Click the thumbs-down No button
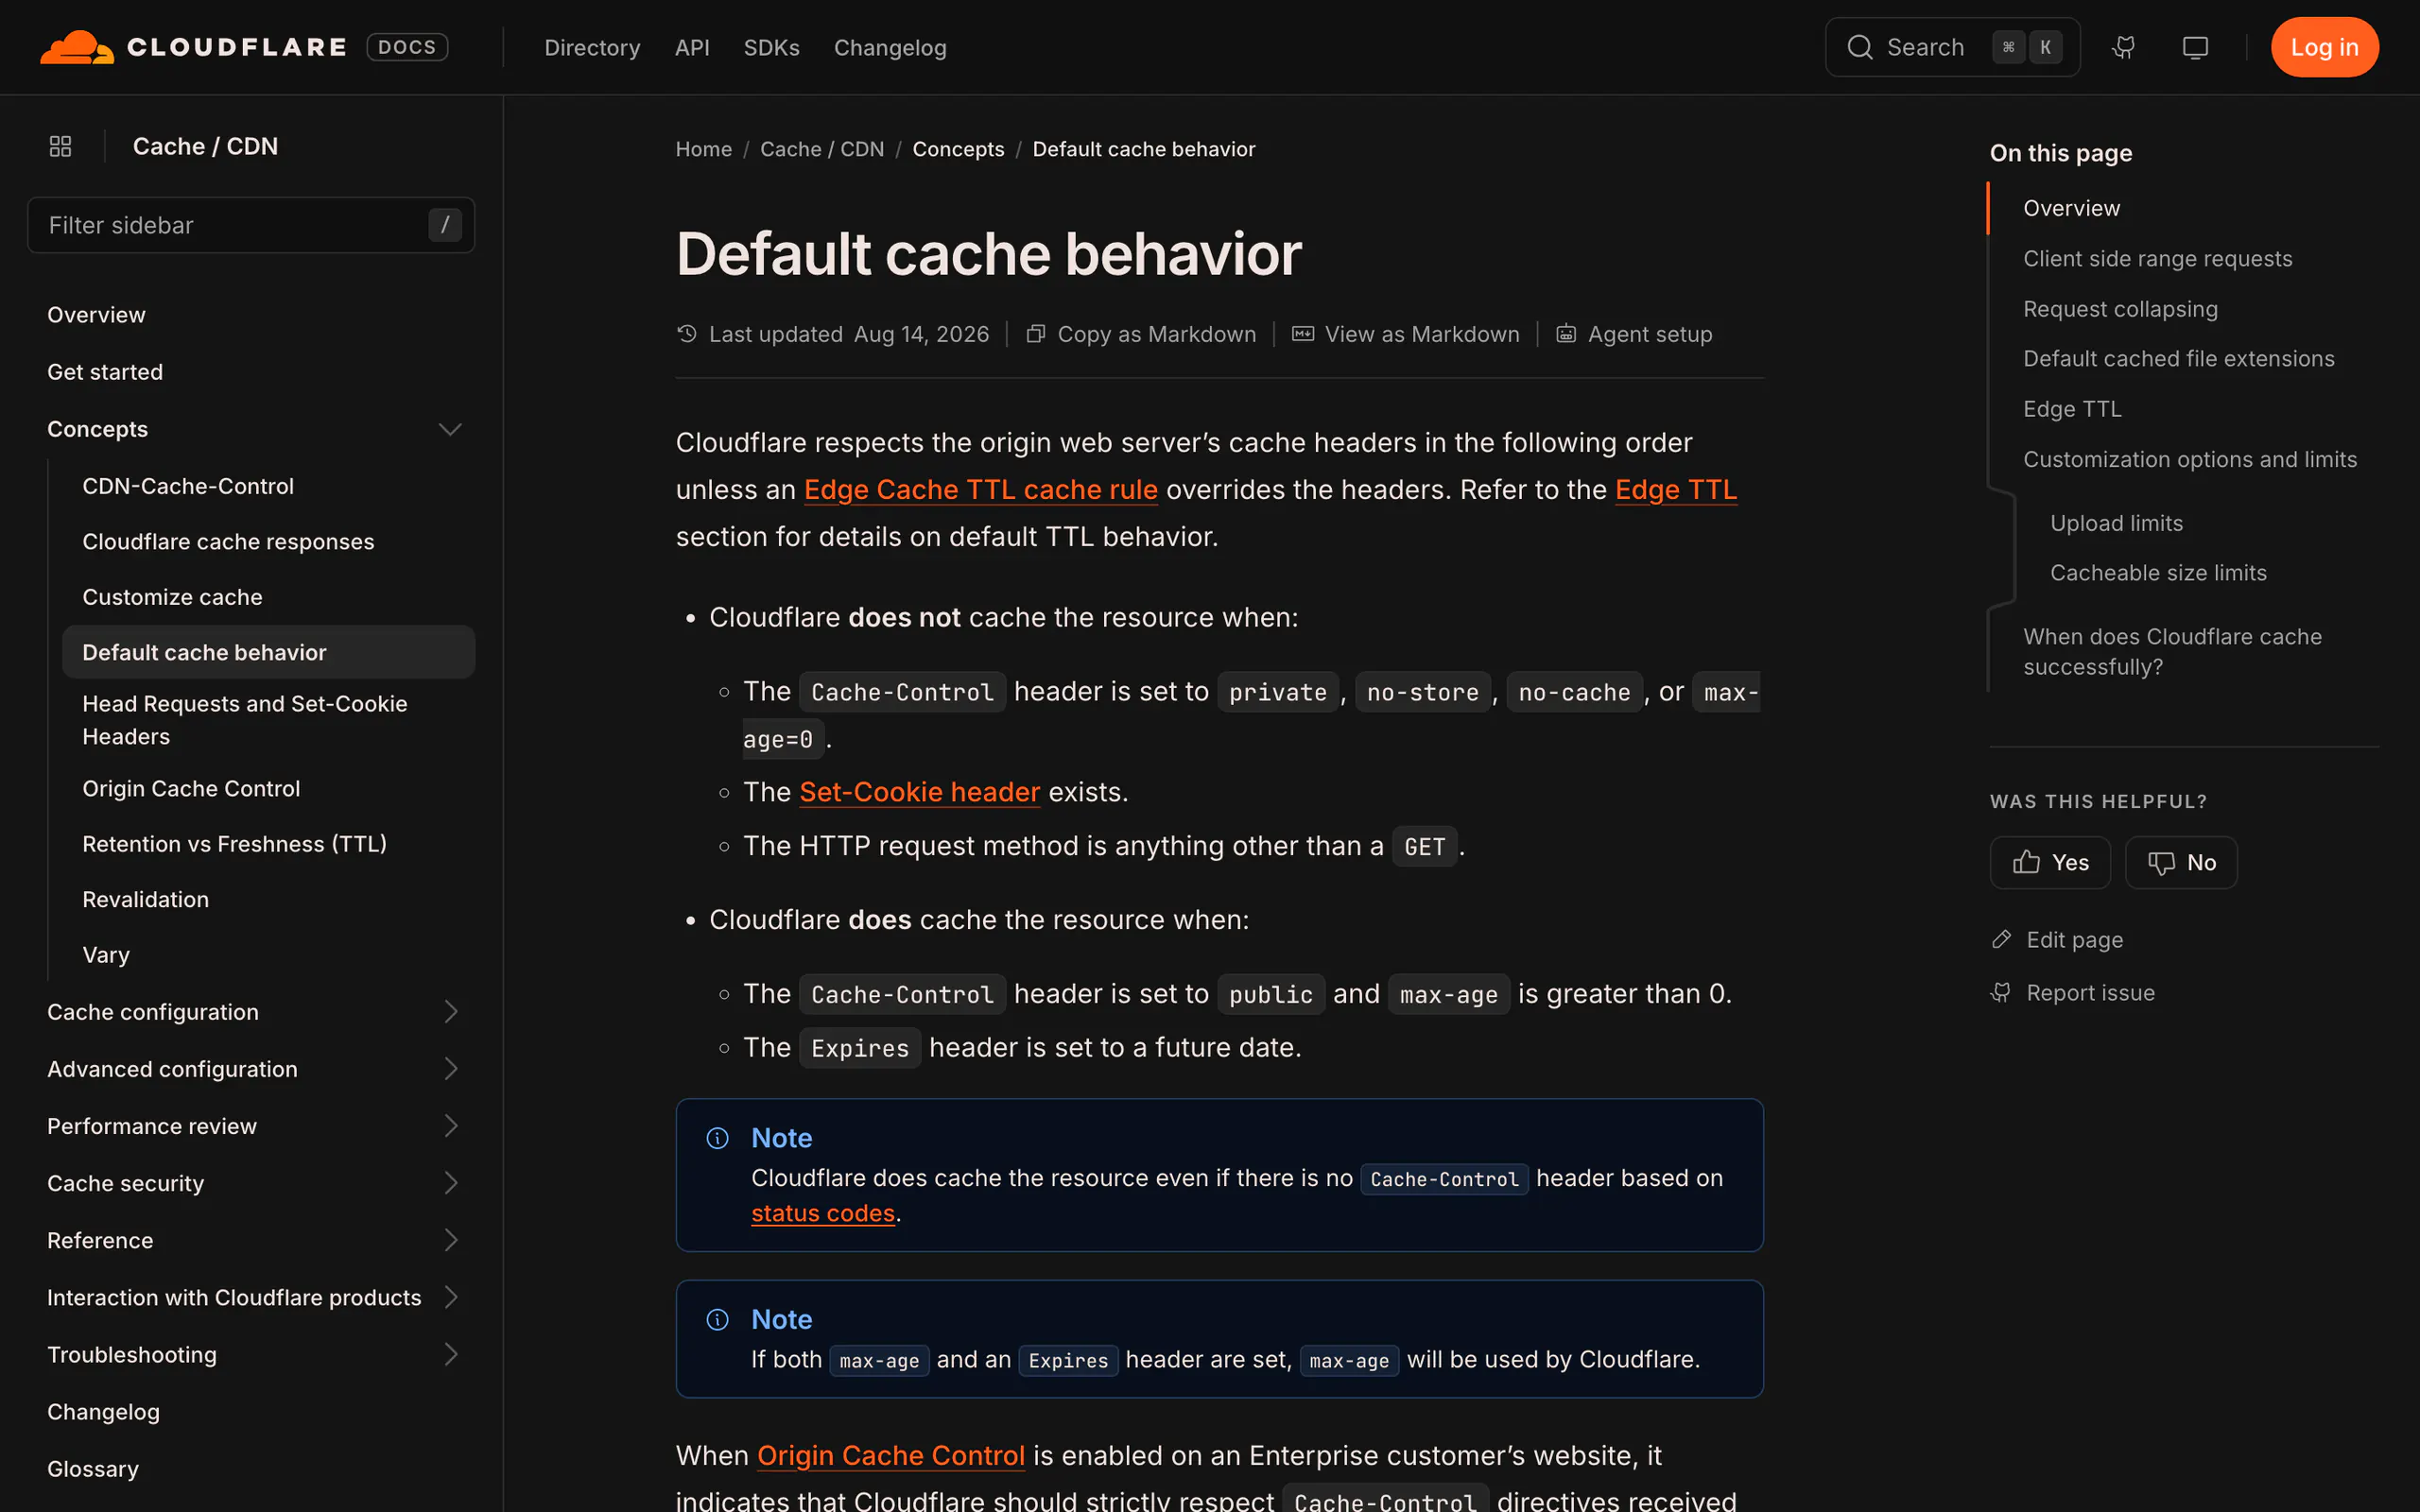 coord(2181,862)
